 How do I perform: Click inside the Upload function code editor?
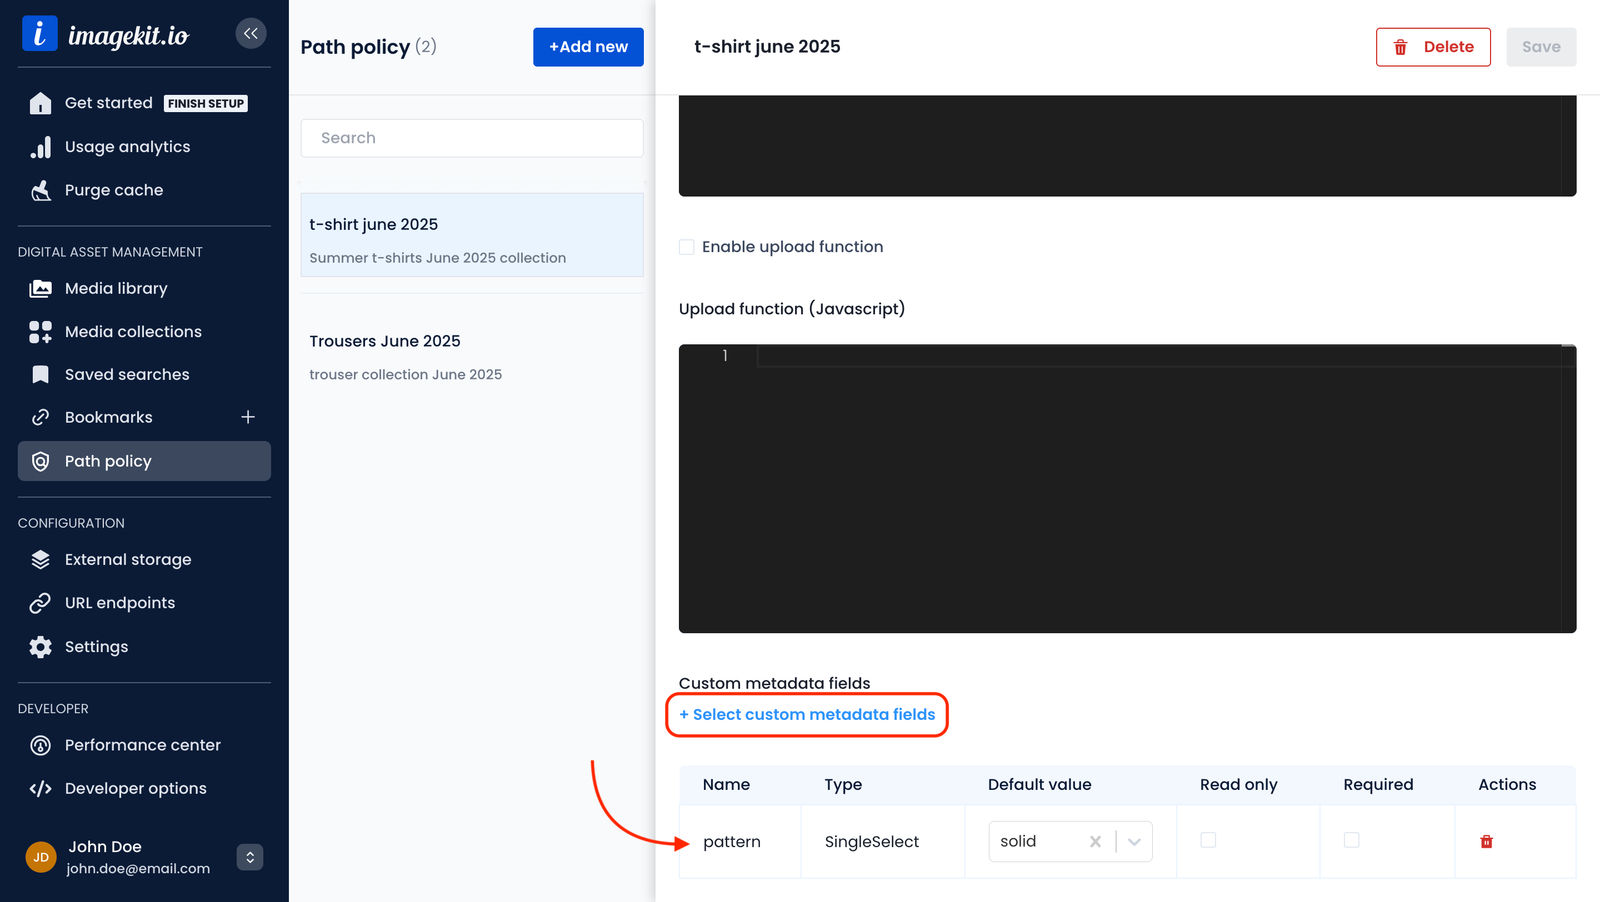tap(1127, 489)
